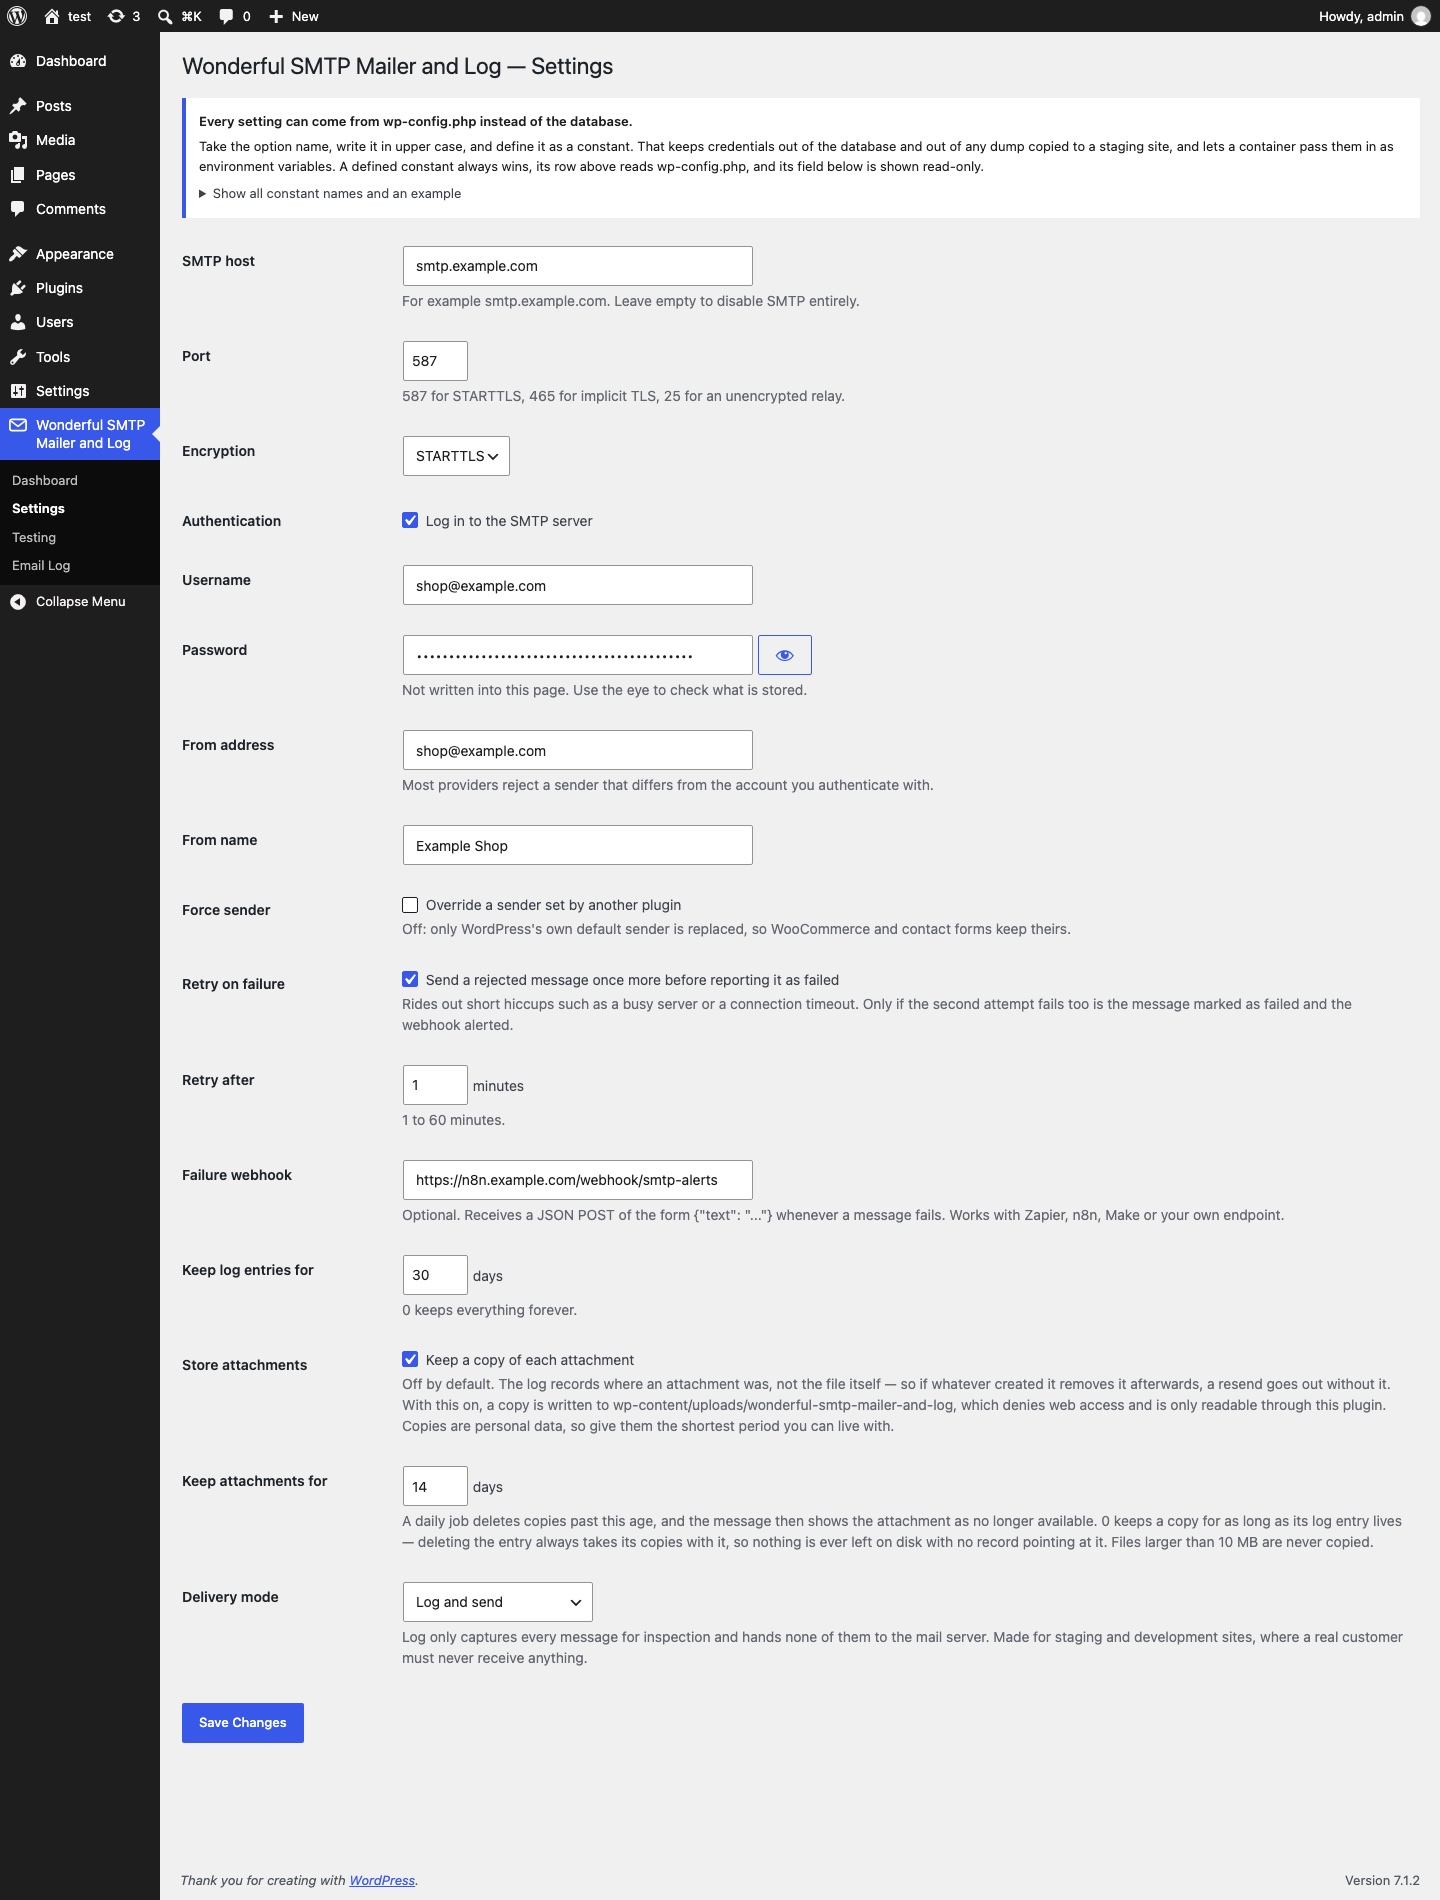Follow the WordPress footer link
Image resolution: width=1440 pixels, height=1900 pixels.
382,1881
